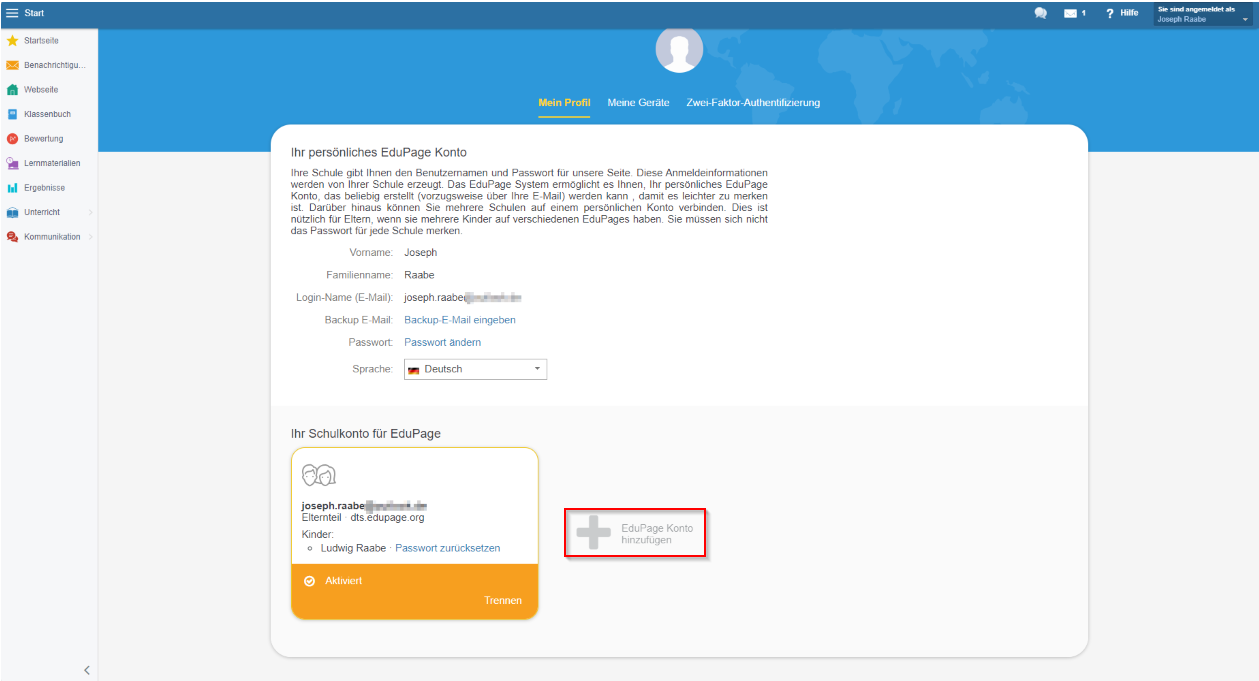The width and height of the screenshot is (1259, 681).
Task: Click the Elternteil dts.edupage.org text
Action: tap(363, 517)
